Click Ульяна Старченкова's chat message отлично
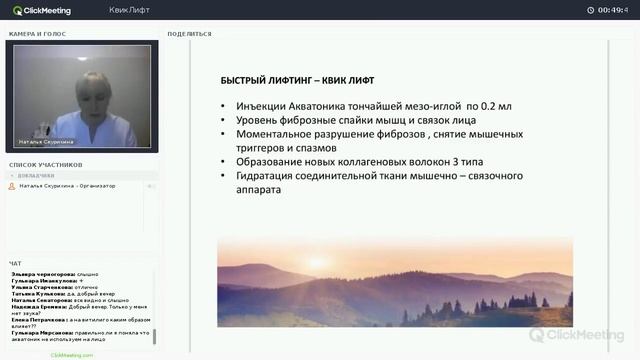 [x=55, y=287]
